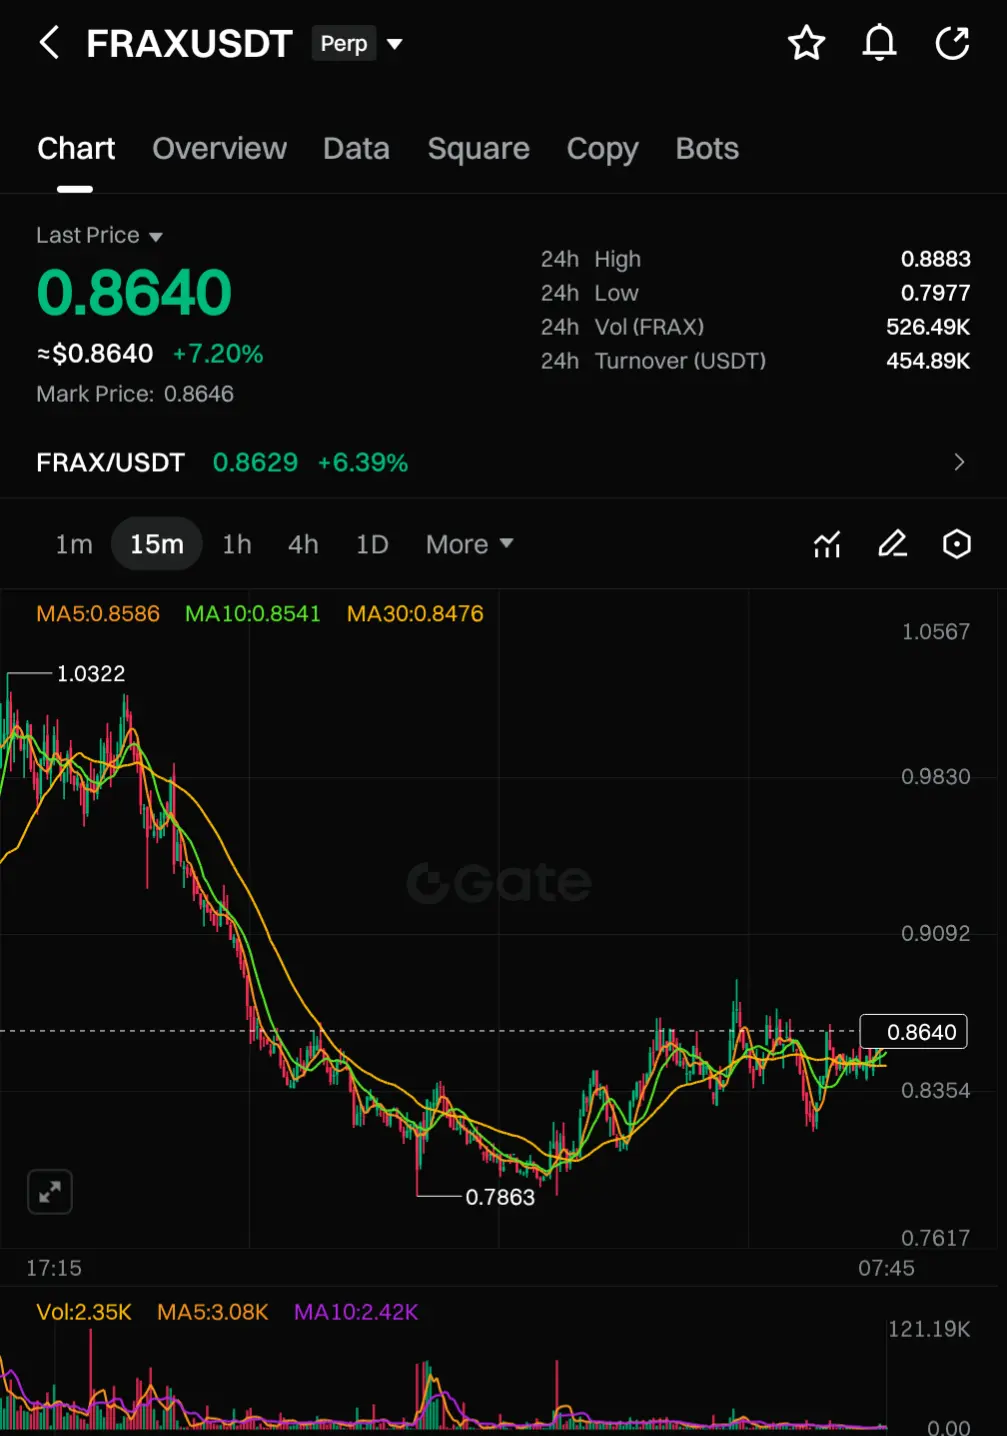This screenshot has height=1436, width=1007.
Task: Tap the 24h High value 0.8883
Action: pyautogui.click(x=936, y=259)
